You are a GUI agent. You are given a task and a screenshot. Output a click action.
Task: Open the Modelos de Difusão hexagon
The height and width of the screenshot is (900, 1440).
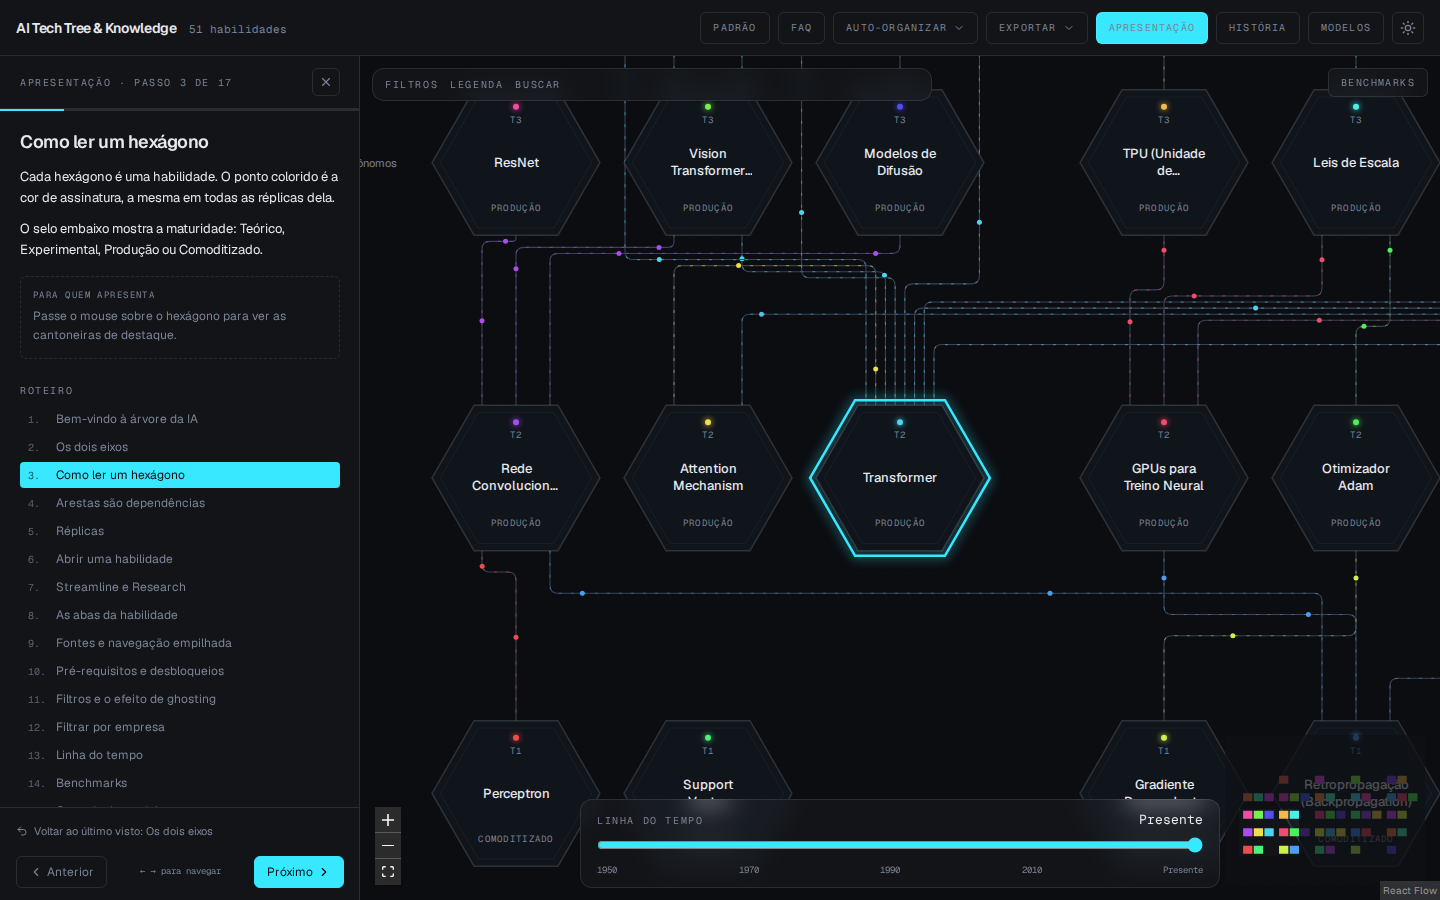pos(900,162)
